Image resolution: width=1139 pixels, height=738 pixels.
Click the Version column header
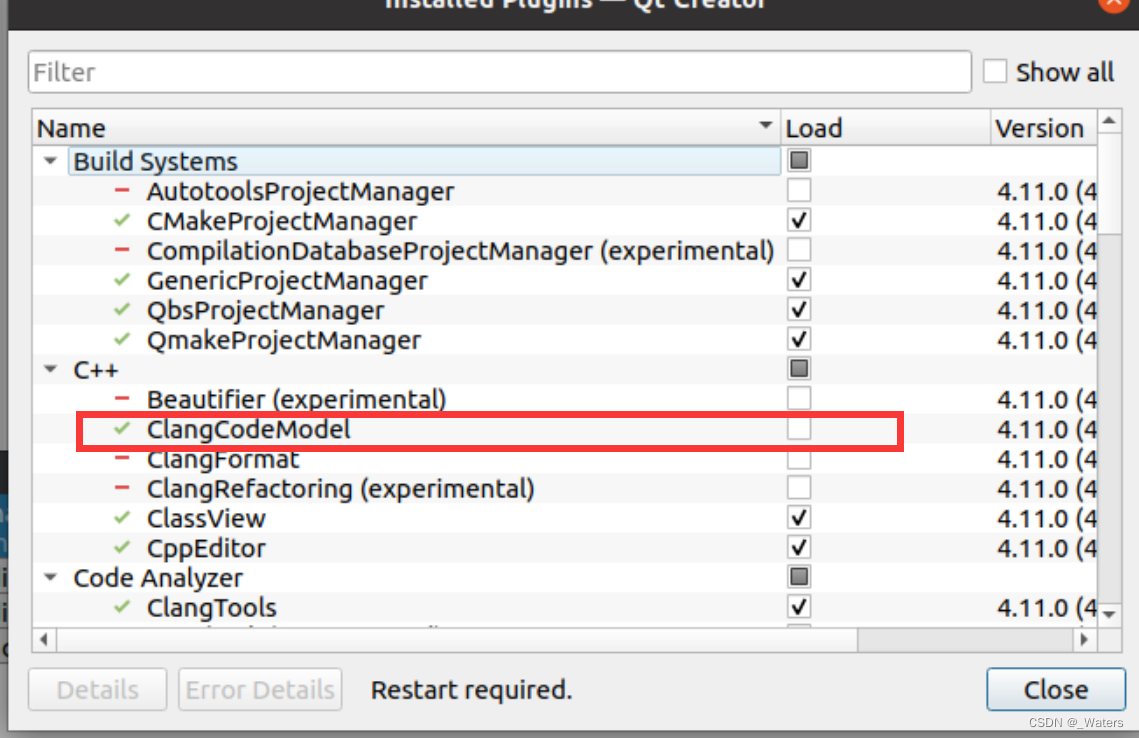[x=1044, y=128]
